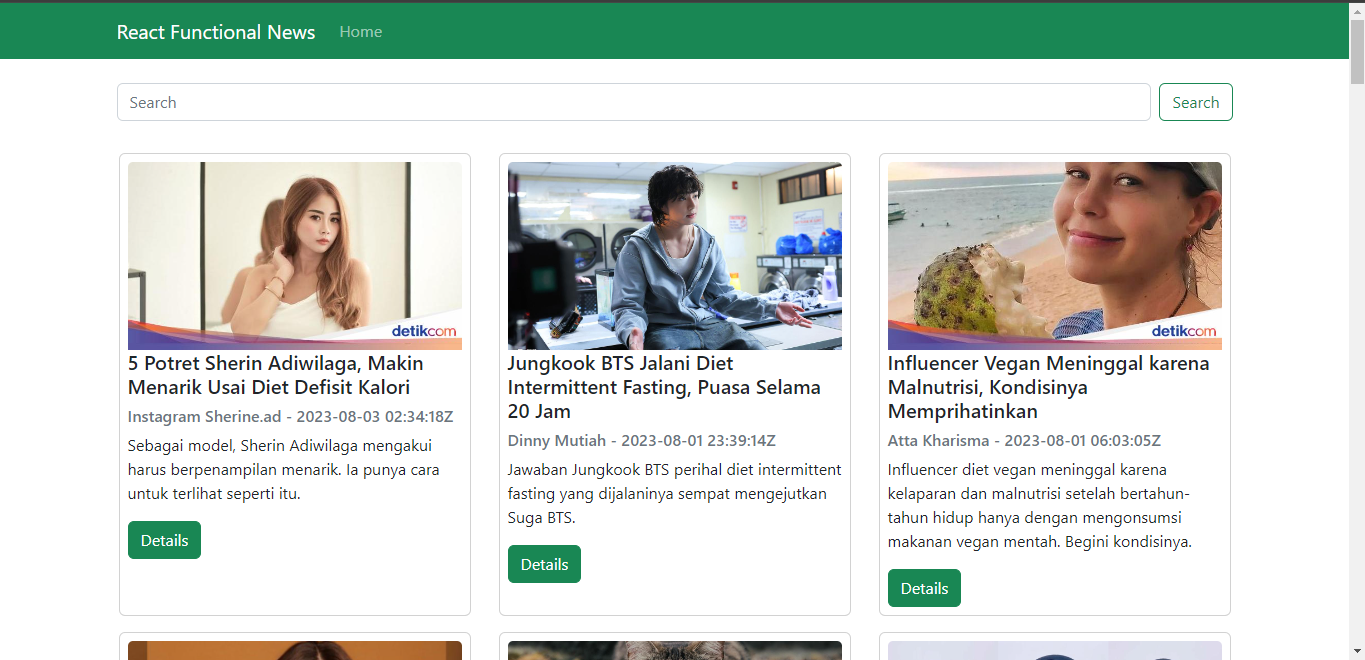This screenshot has width=1365, height=660.
Task: Open Details for the Jungkook BTS article
Action: coord(544,564)
